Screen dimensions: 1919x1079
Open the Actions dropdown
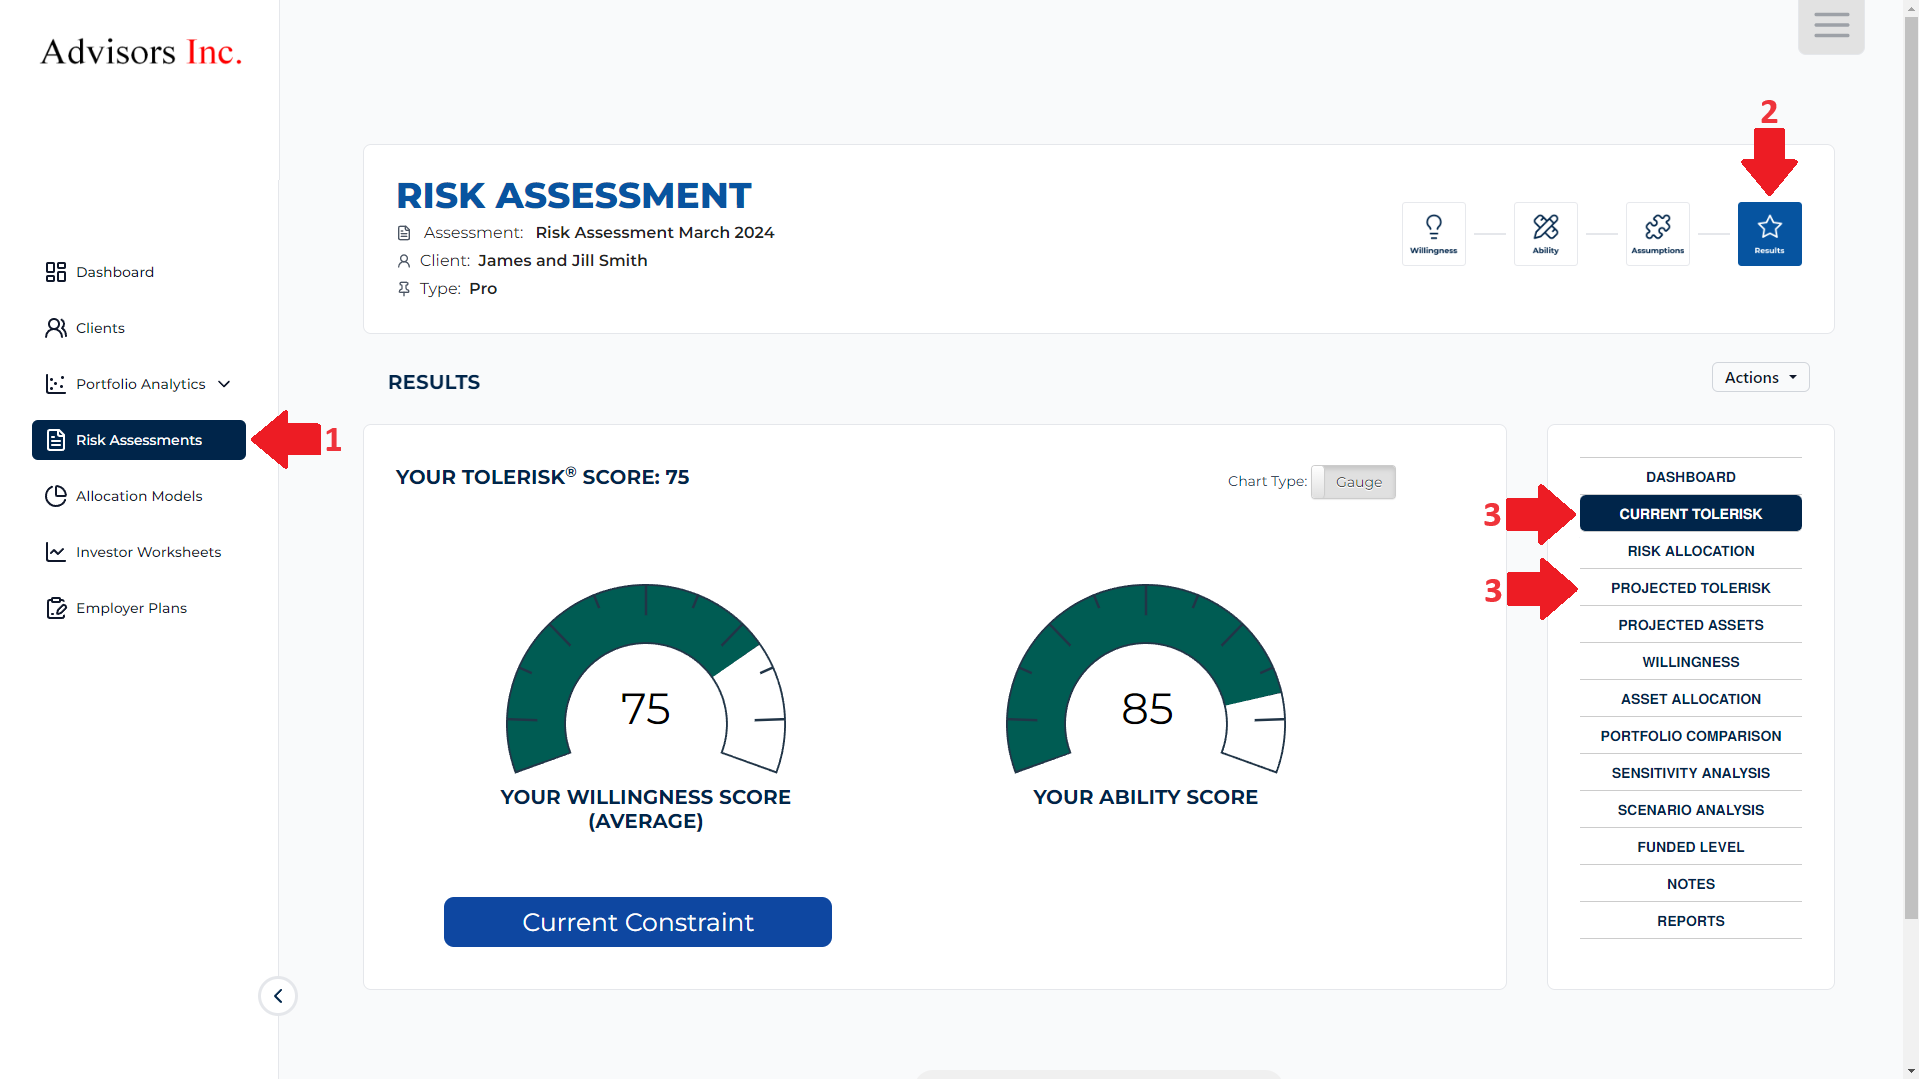click(1760, 378)
